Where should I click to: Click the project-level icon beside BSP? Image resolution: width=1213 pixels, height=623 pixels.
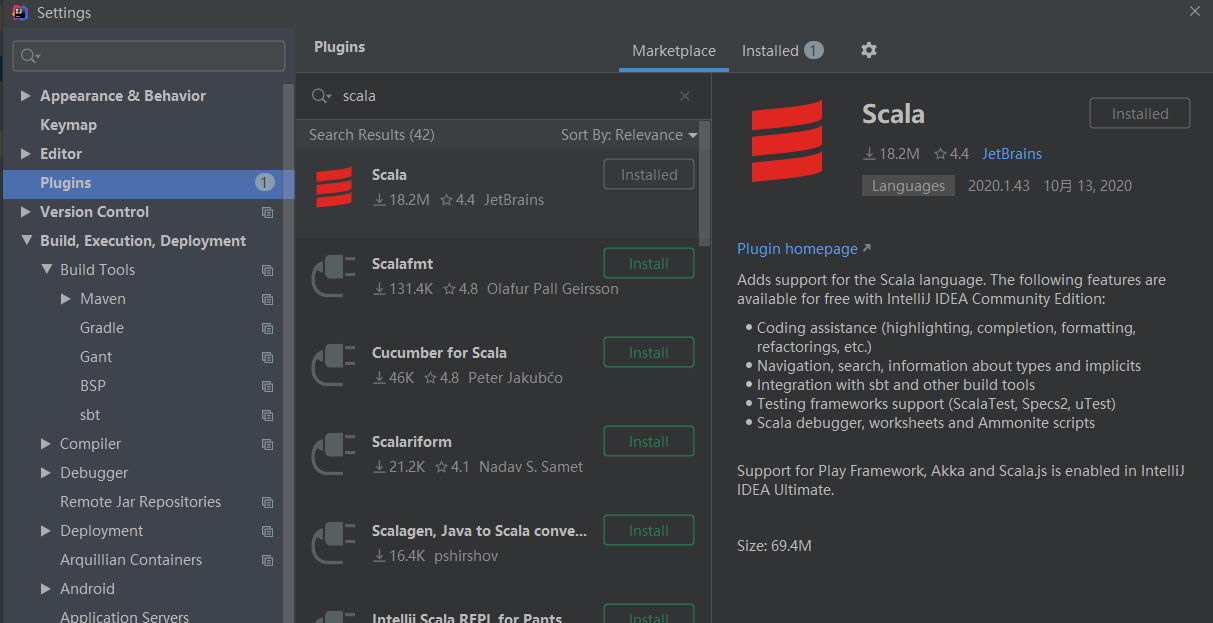click(x=267, y=386)
